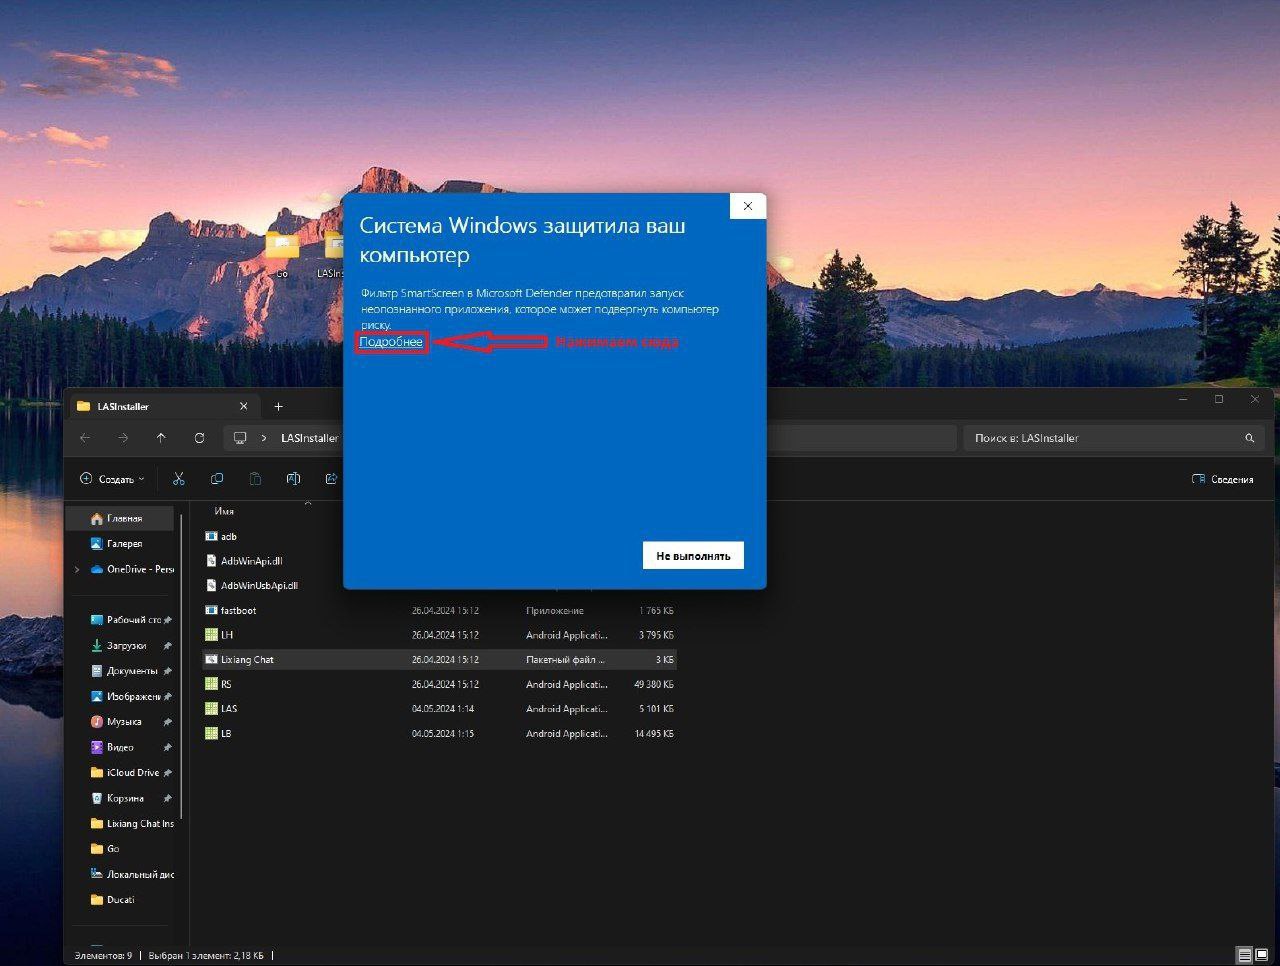Expand the OneDrive tree node
Image resolution: width=1280 pixels, height=966 pixels.
77,569
